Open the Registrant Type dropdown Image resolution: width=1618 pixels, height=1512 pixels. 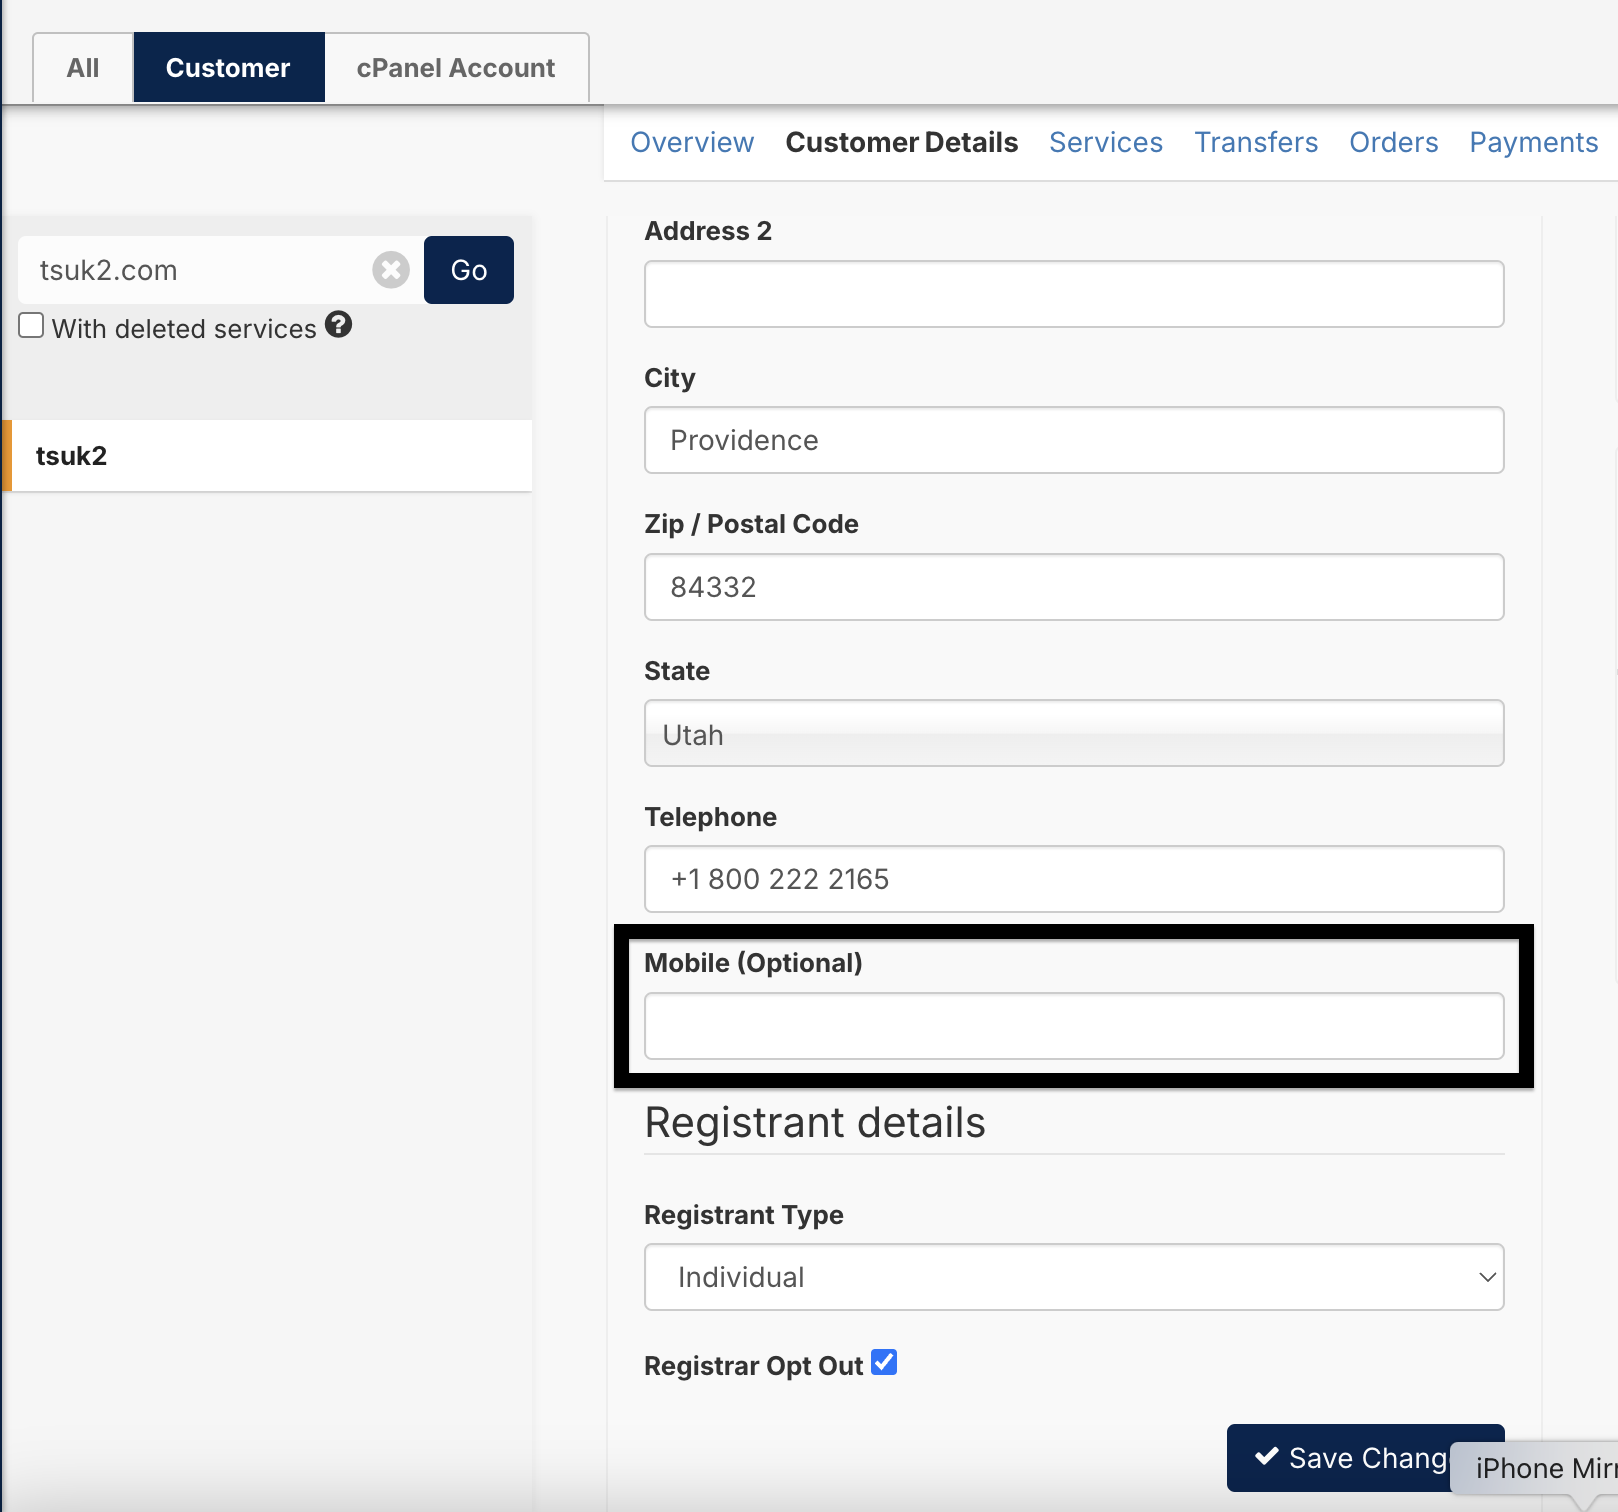pyautogui.click(x=1073, y=1277)
